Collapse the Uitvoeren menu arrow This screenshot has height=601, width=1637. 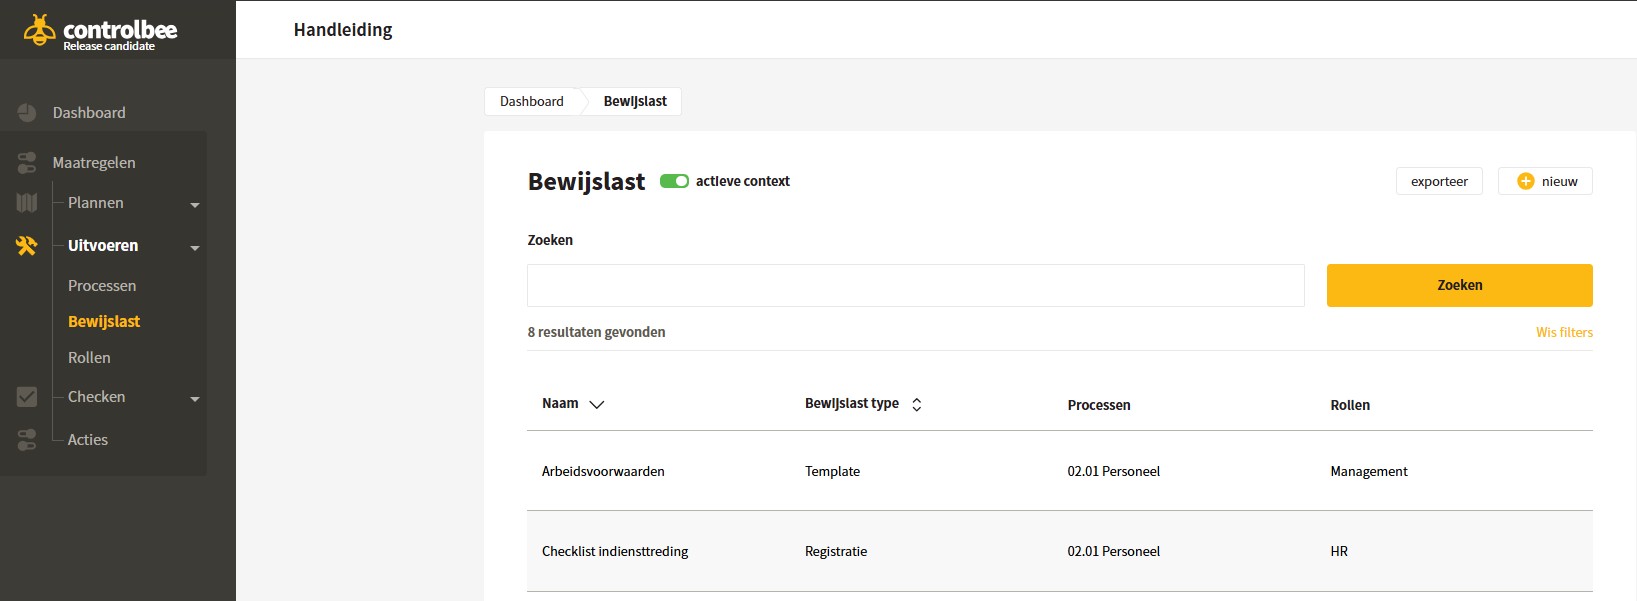point(195,248)
